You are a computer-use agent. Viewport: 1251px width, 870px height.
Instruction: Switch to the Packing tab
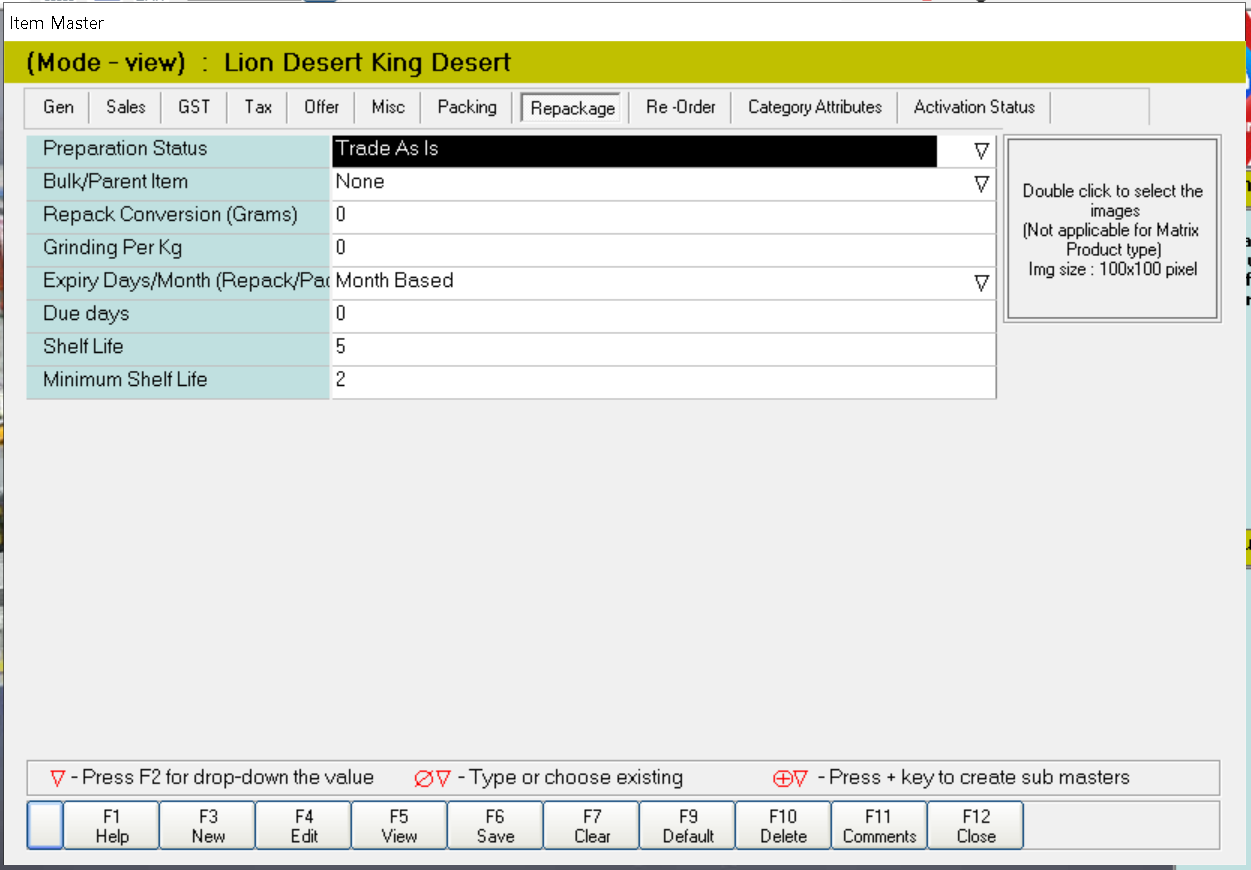pyautogui.click(x=467, y=107)
